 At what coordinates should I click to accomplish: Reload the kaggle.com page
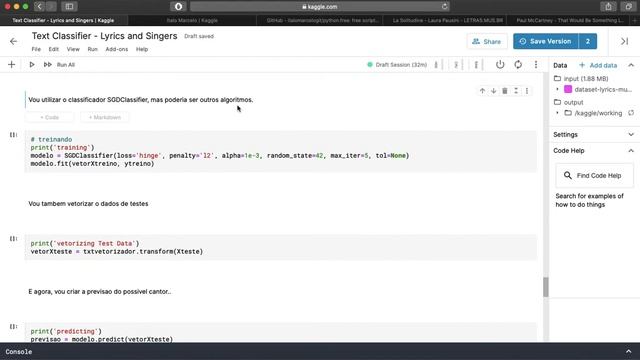pyautogui.click(x=444, y=7)
